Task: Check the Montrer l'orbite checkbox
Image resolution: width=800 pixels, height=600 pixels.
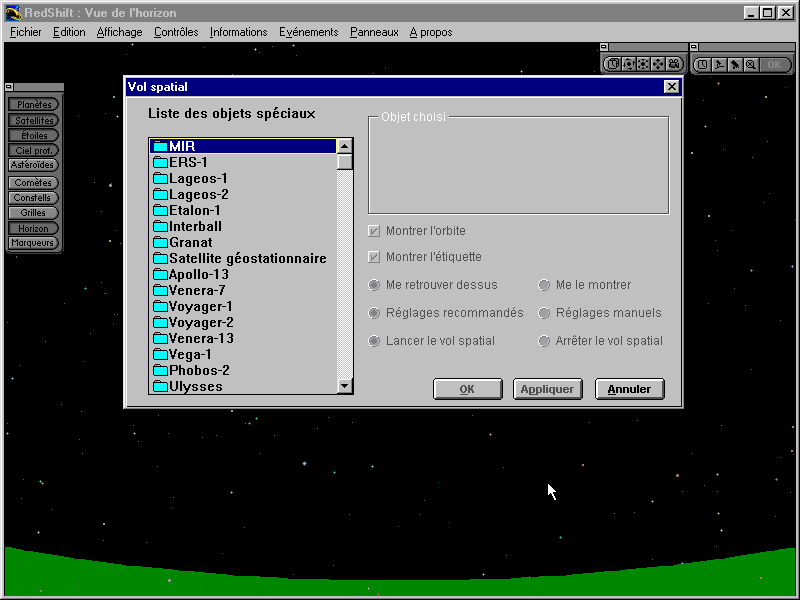Action: 374,231
